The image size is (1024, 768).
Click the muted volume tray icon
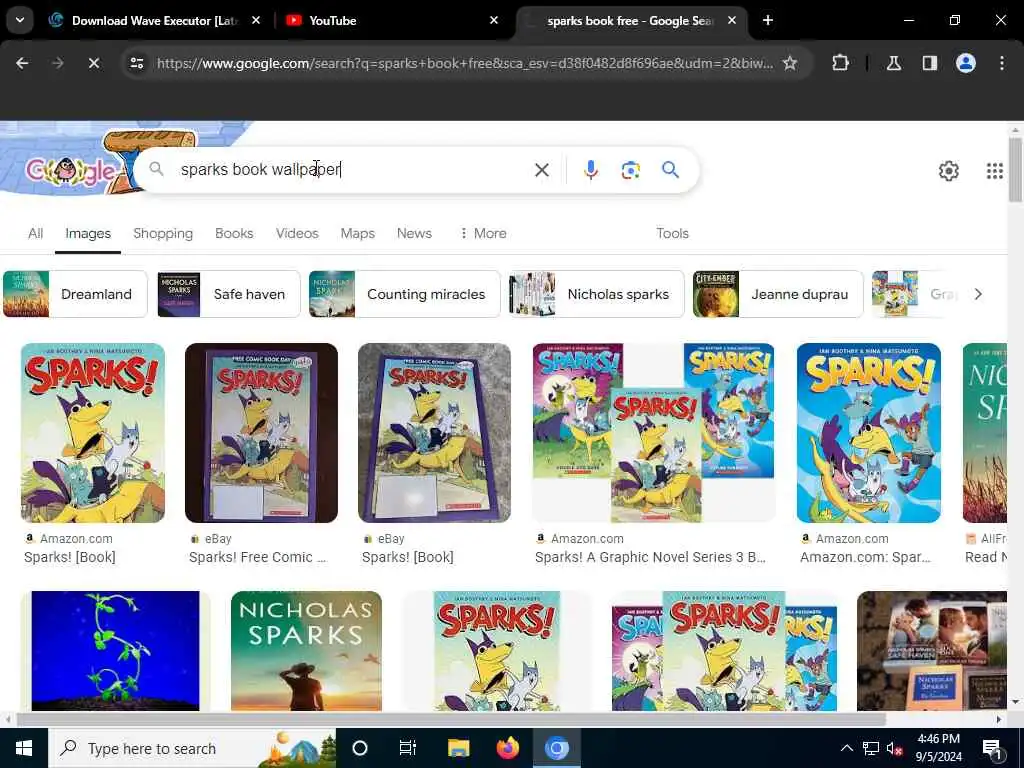895,748
